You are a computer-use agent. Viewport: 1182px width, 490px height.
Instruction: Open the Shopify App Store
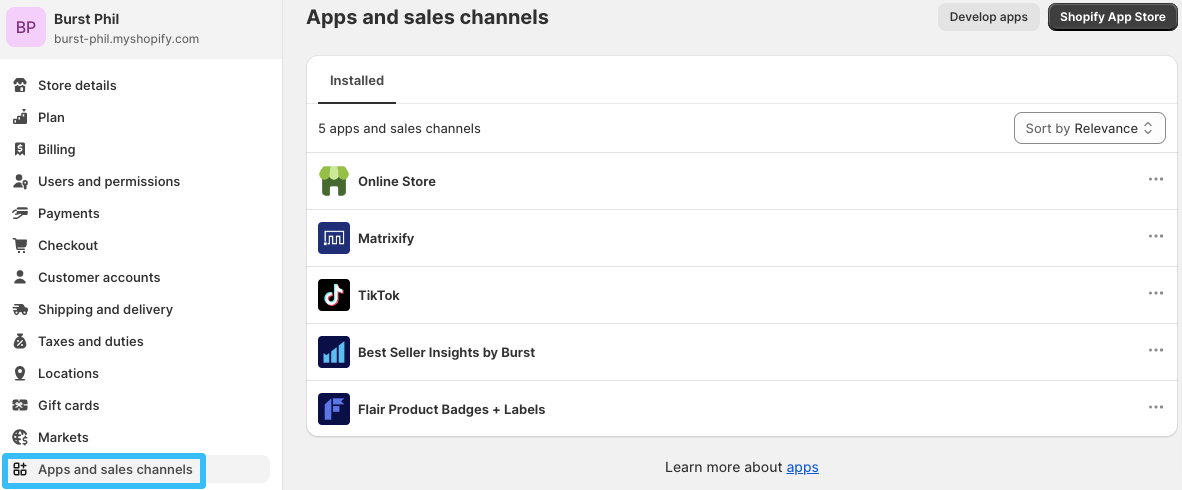[x=1112, y=17]
